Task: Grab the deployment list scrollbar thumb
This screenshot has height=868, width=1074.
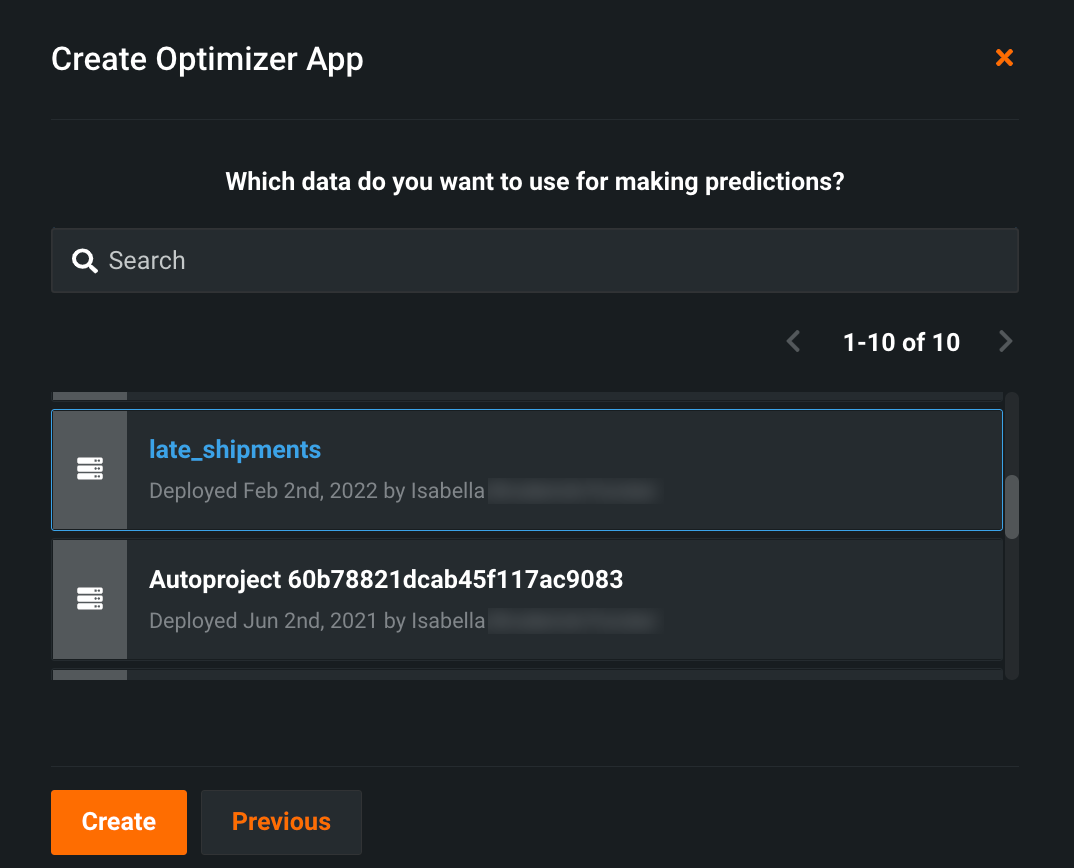Action: tap(1012, 506)
